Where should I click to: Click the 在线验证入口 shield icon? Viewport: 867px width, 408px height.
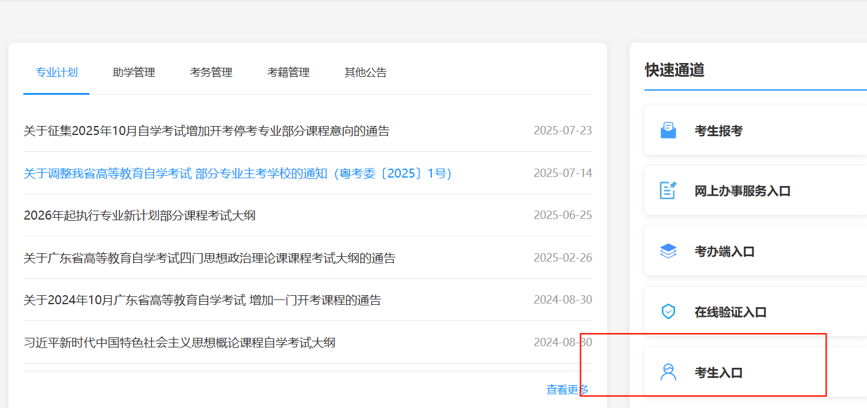(668, 312)
